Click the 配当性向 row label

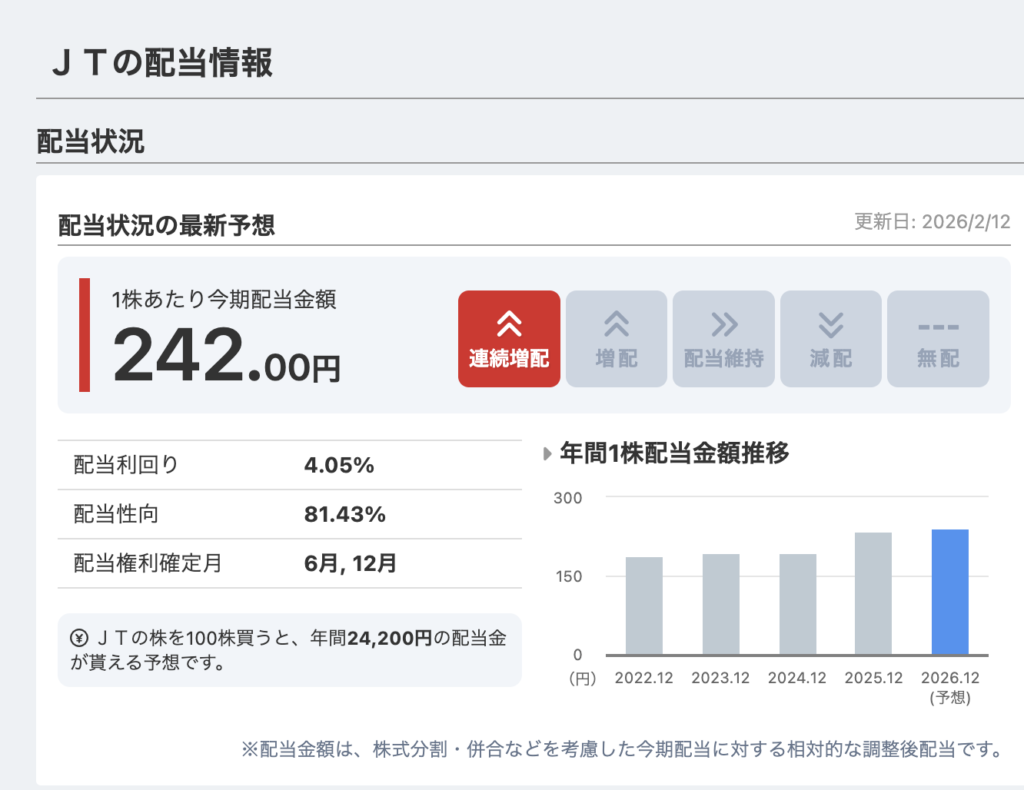116,514
